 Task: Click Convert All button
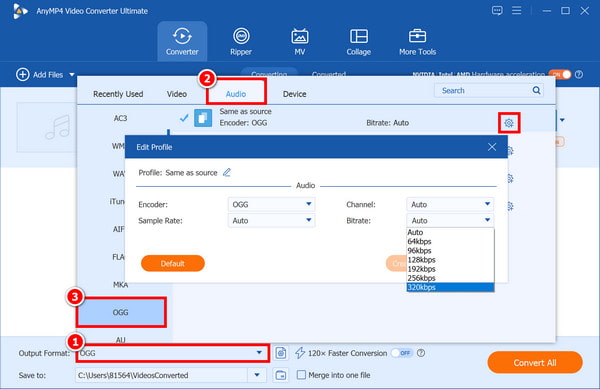point(535,363)
